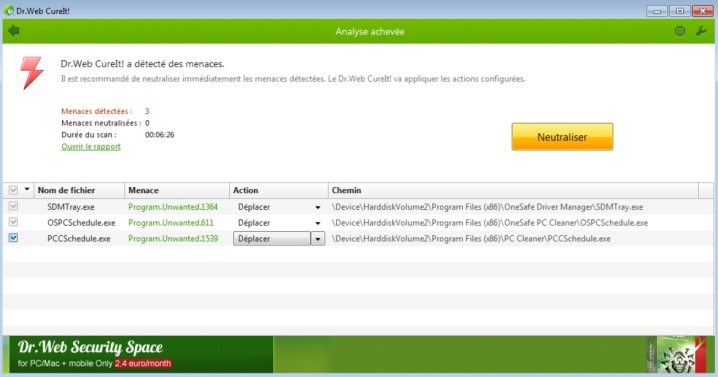
Task: Open the action dropdown arrow for PCCSchedule.exe
Action: tap(318, 239)
